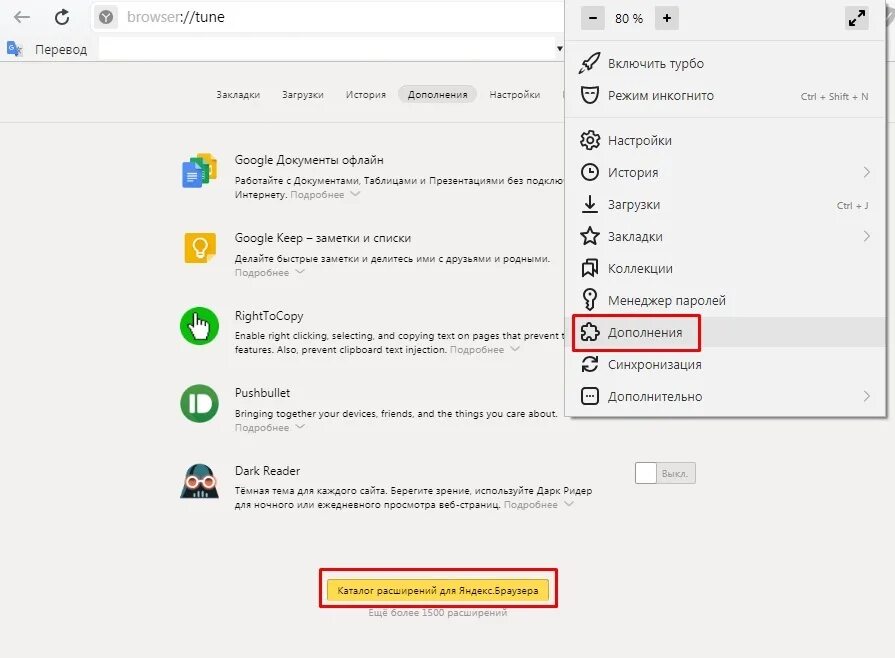Click the downloads arrow icon
Image resolution: width=895 pixels, height=658 pixels.
tap(590, 204)
